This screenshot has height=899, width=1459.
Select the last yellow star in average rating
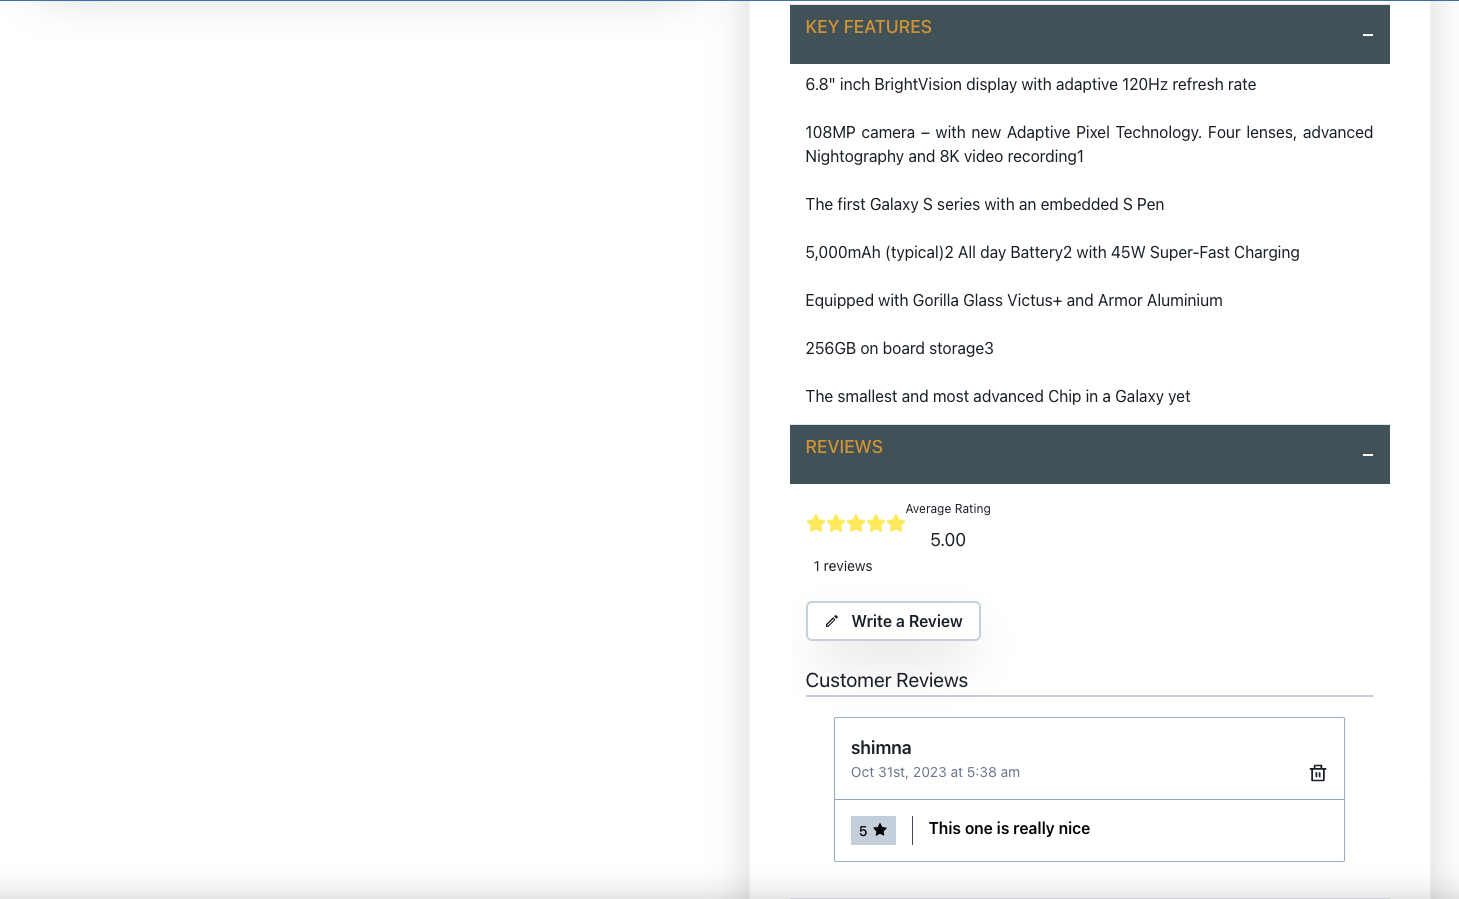(896, 522)
